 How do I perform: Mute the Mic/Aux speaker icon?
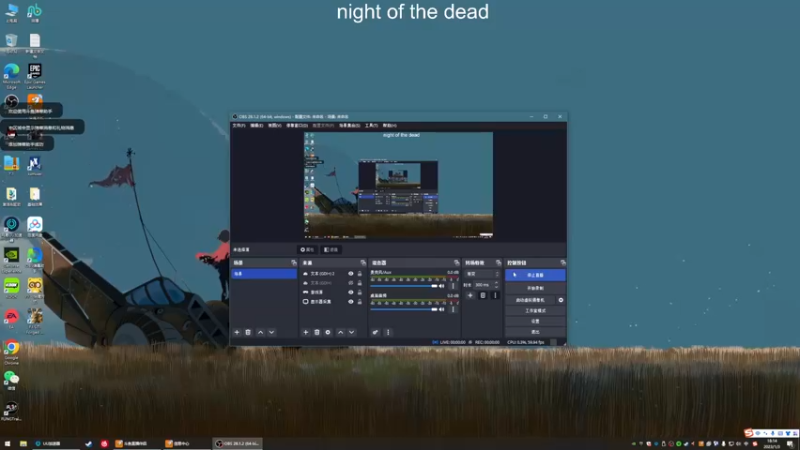(442, 286)
